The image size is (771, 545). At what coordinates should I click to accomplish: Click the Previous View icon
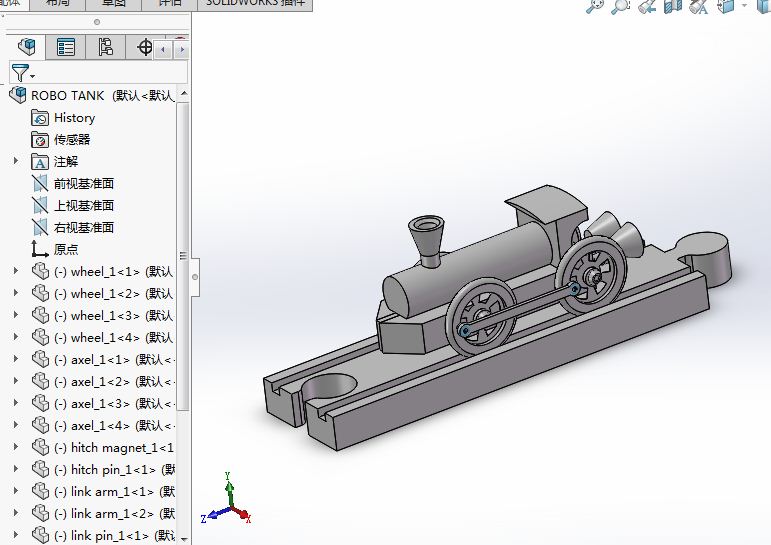(647, 6)
